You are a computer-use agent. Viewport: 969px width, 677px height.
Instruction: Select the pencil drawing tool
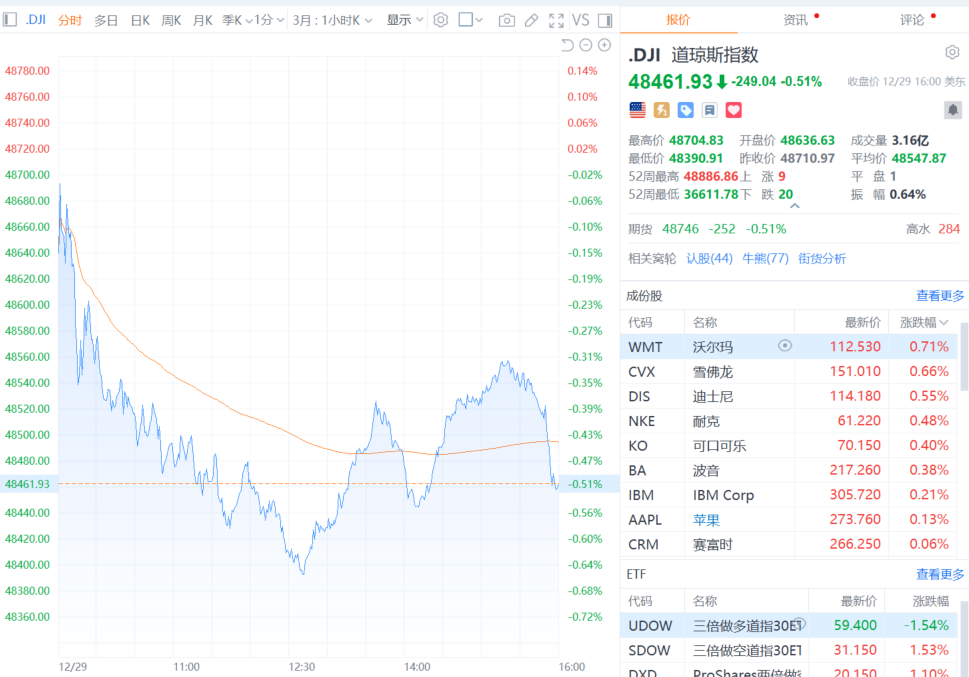click(531, 20)
